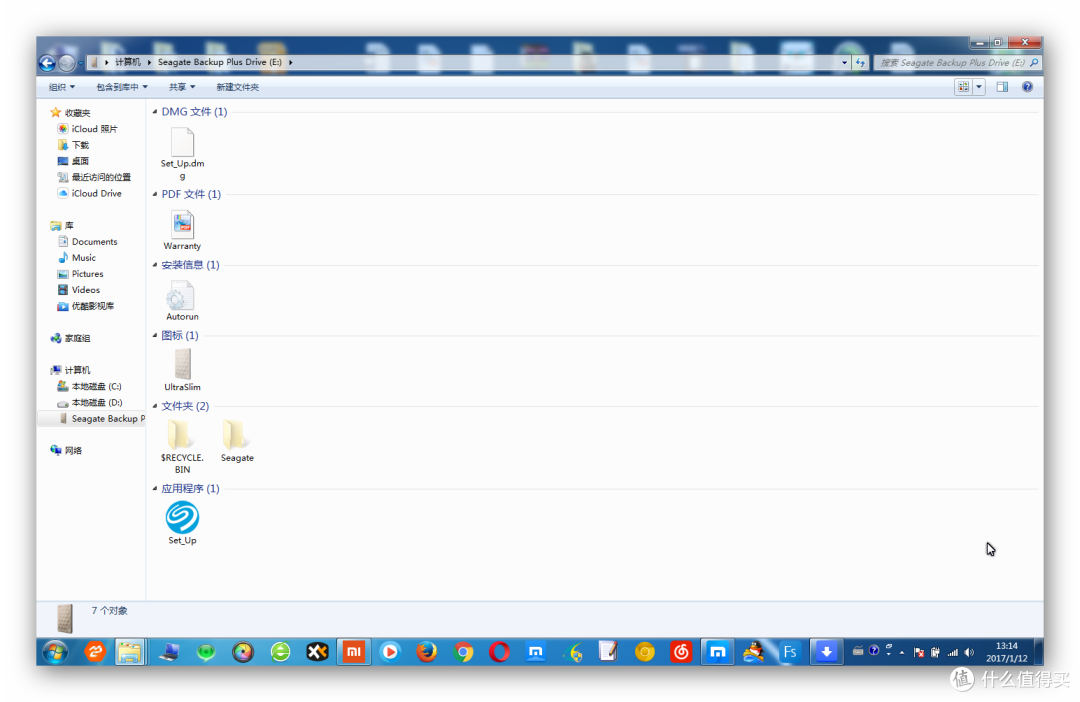Open iCloud 照片 in favorites

(88, 129)
